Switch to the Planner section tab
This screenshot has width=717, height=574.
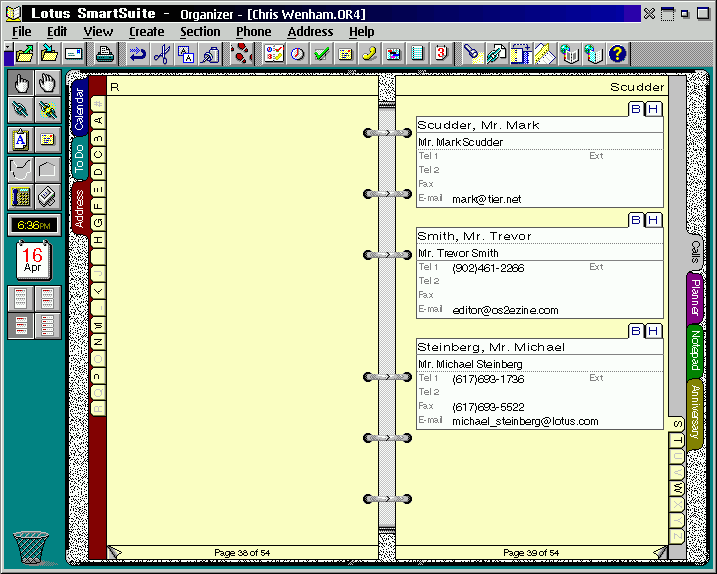(695, 298)
